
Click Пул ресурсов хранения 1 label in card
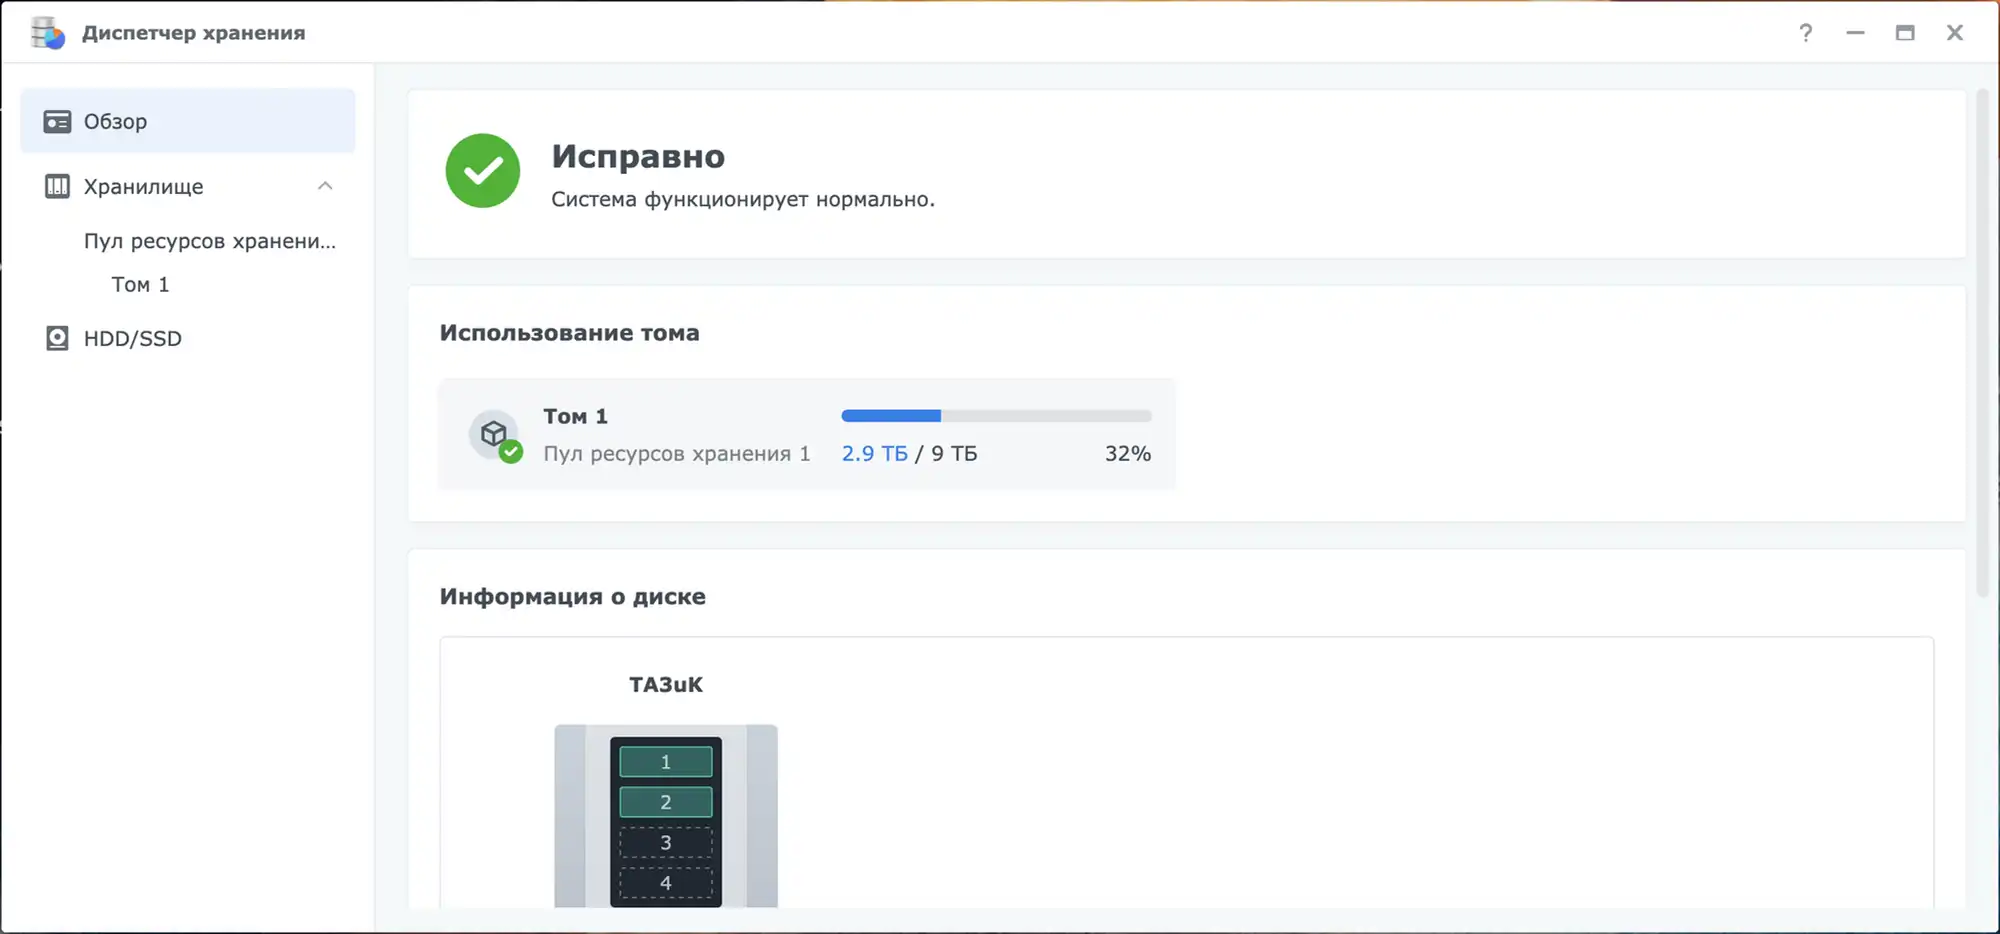point(677,454)
